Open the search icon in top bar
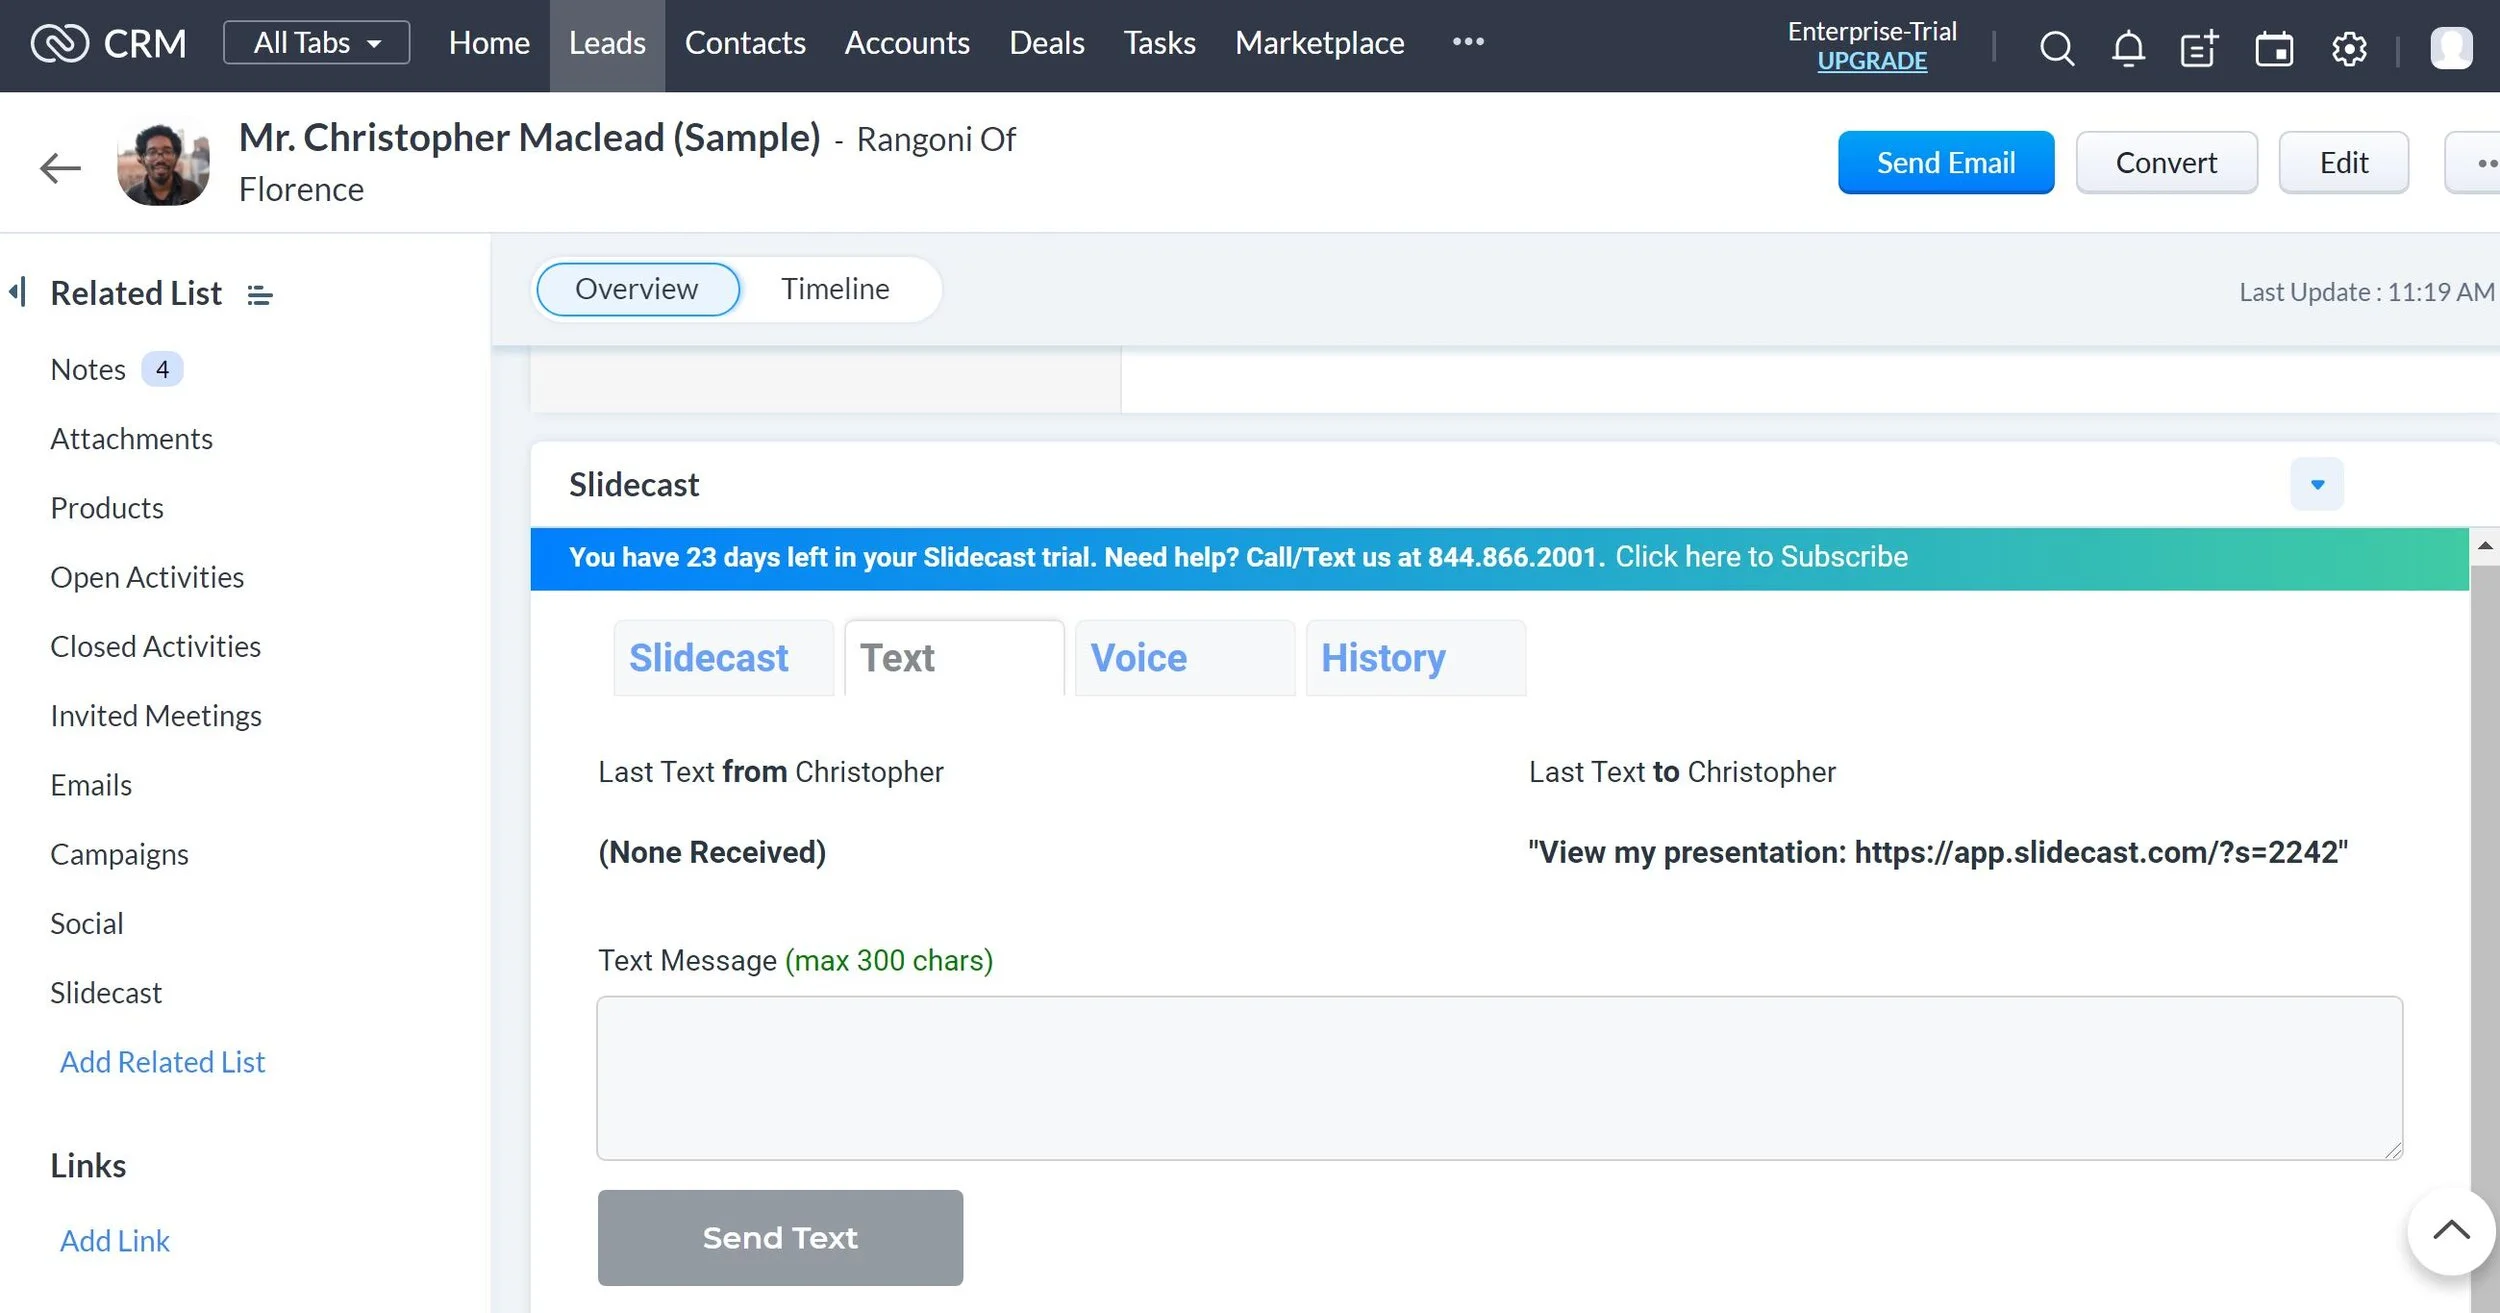2500x1313 pixels. 2056,47
